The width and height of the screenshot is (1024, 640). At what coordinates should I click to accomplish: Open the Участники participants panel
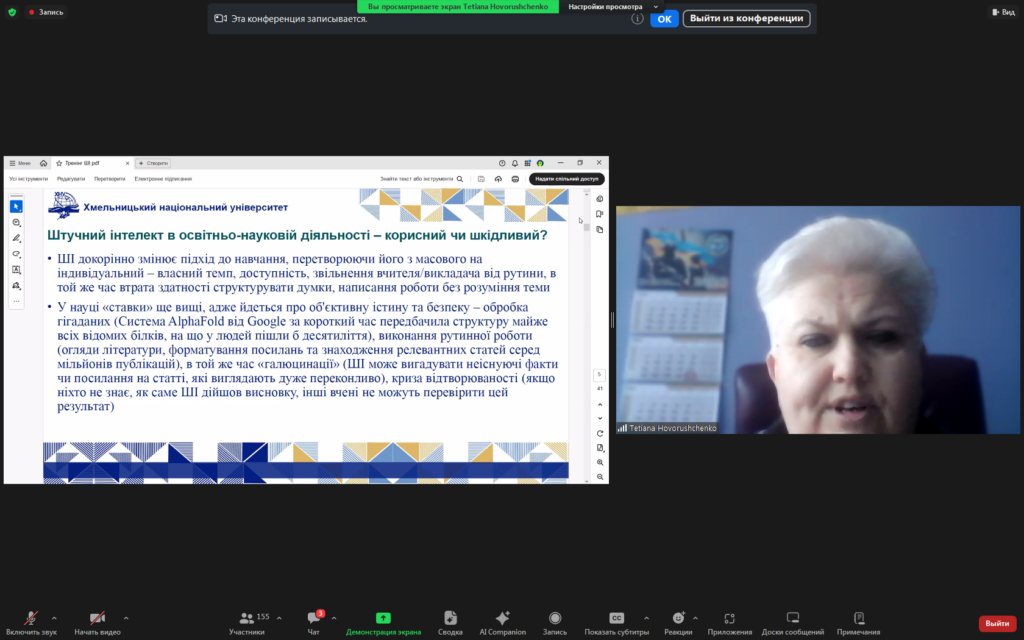(x=246, y=620)
